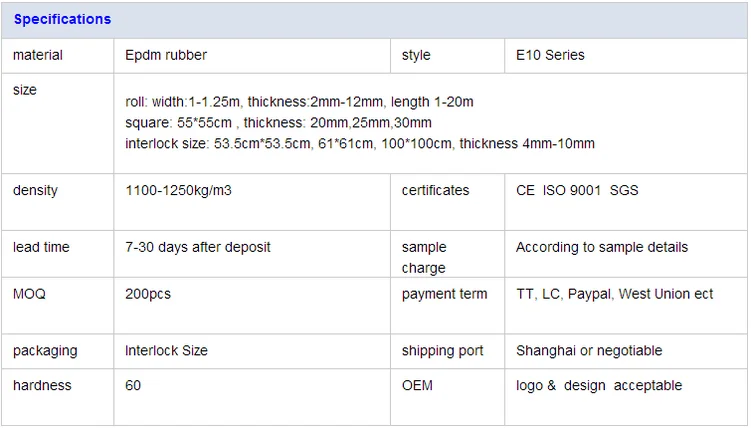Select 'logo & design acceptable' OEM text

point(598,385)
